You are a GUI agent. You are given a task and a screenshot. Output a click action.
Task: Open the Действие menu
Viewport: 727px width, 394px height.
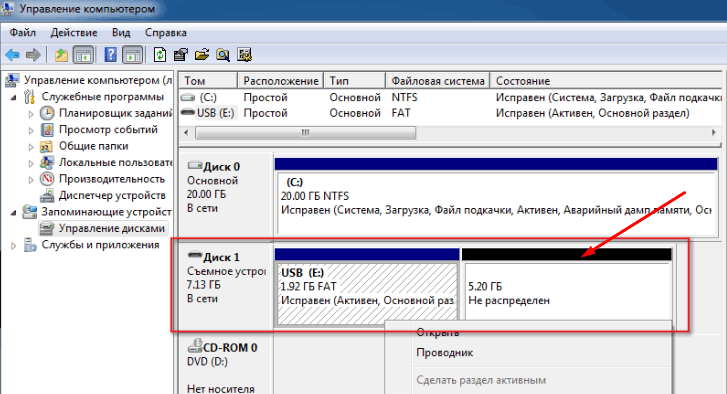(x=74, y=33)
